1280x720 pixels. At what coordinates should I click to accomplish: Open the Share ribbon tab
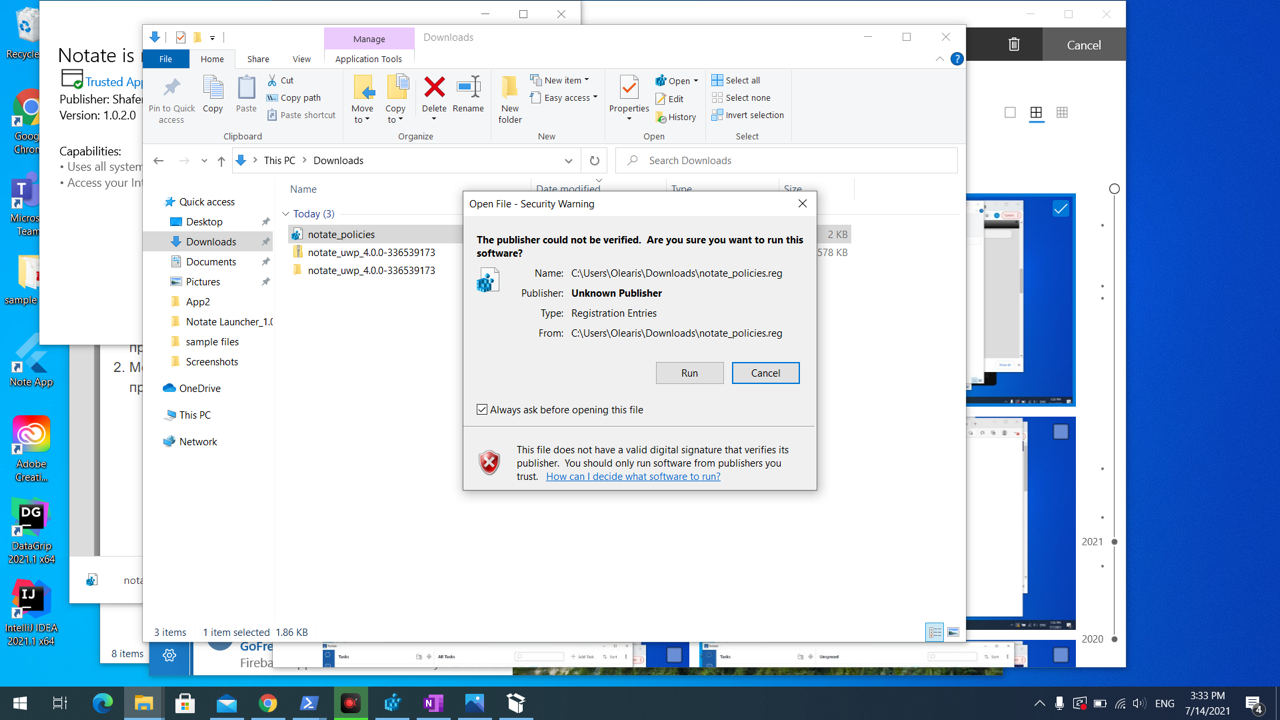tap(258, 59)
